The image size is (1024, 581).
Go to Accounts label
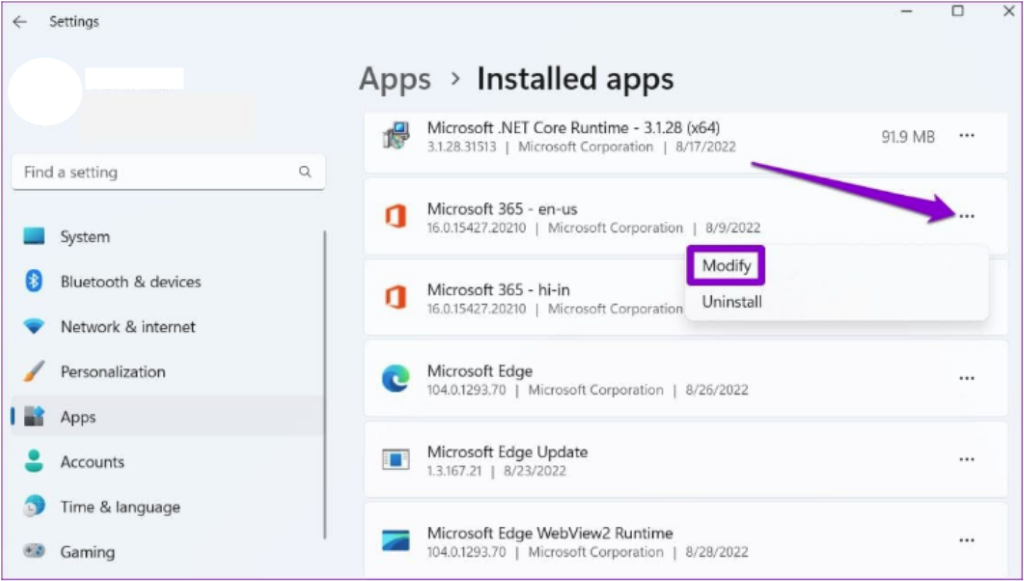click(x=92, y=462)
